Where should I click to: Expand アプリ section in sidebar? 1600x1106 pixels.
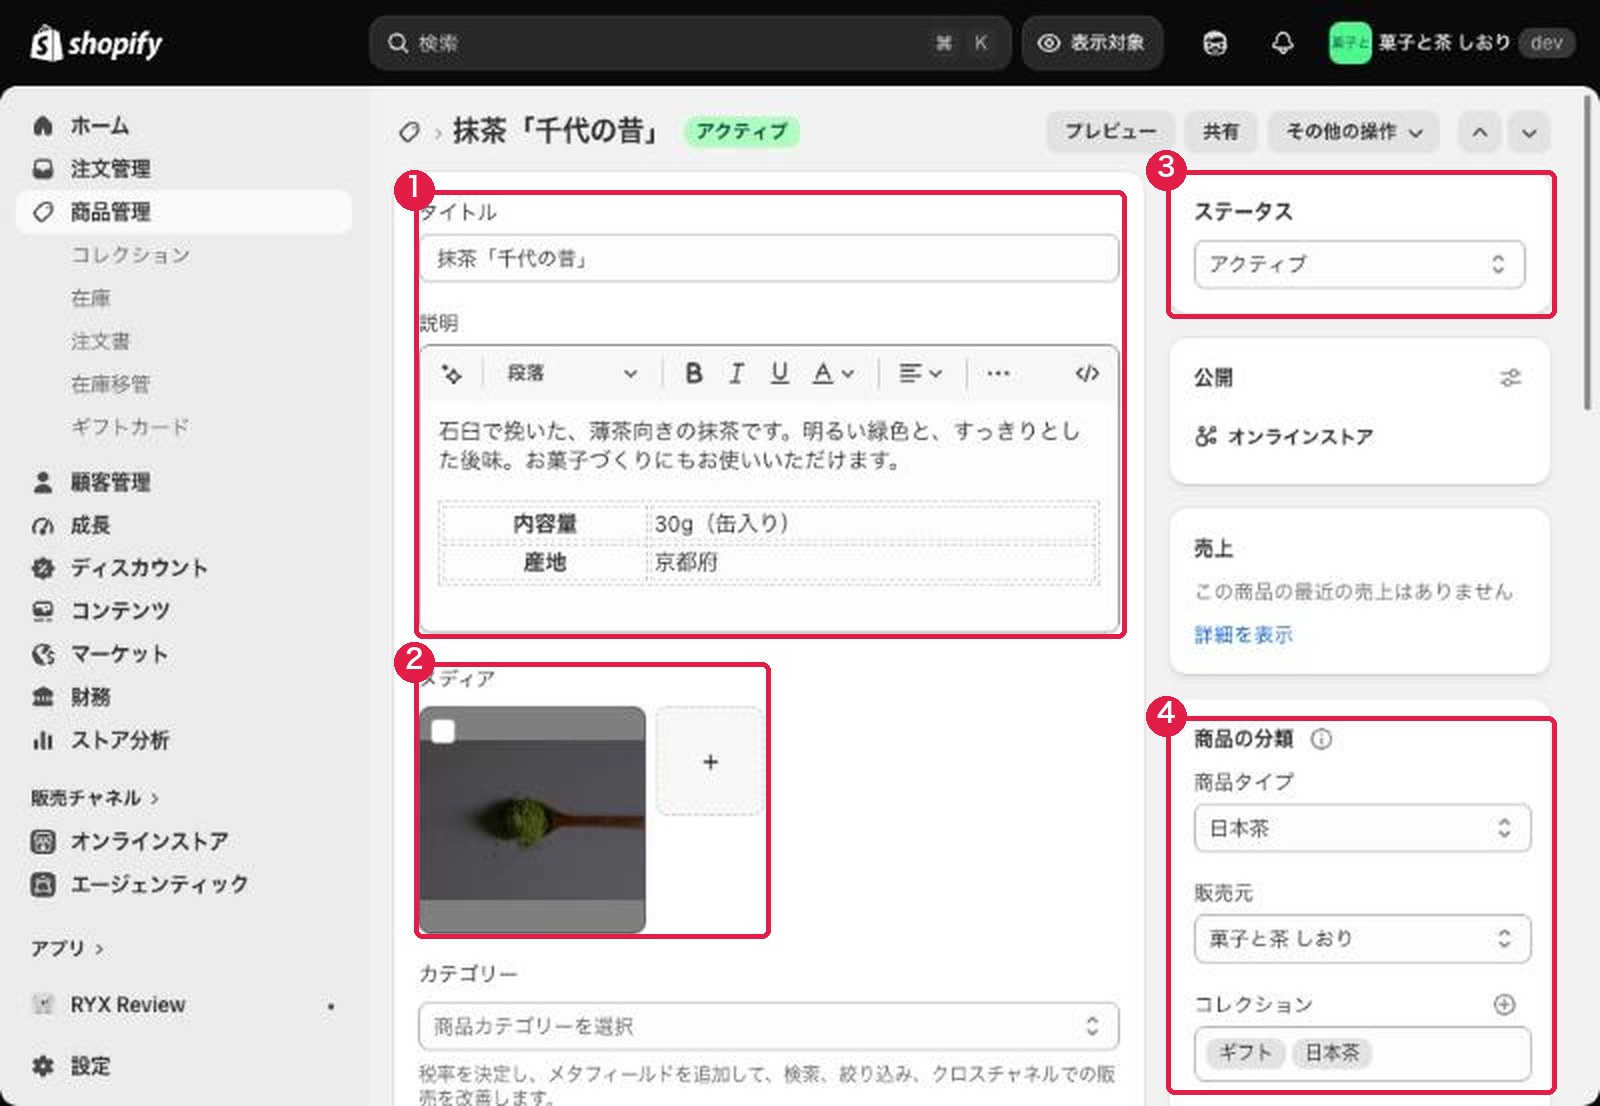tap(67, 948)
